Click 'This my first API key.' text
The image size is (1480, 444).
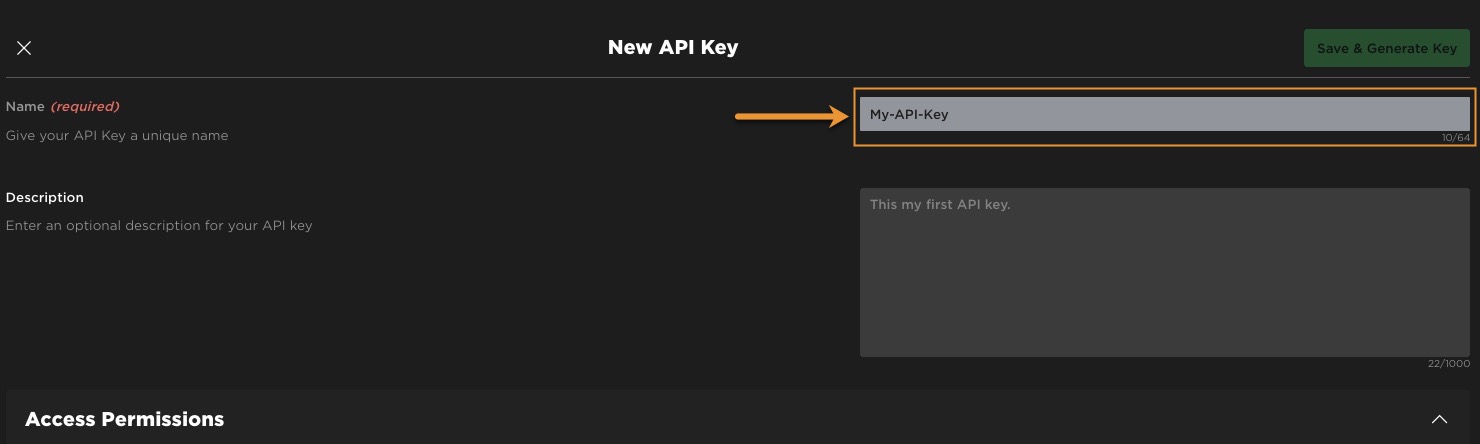point(940,204)
